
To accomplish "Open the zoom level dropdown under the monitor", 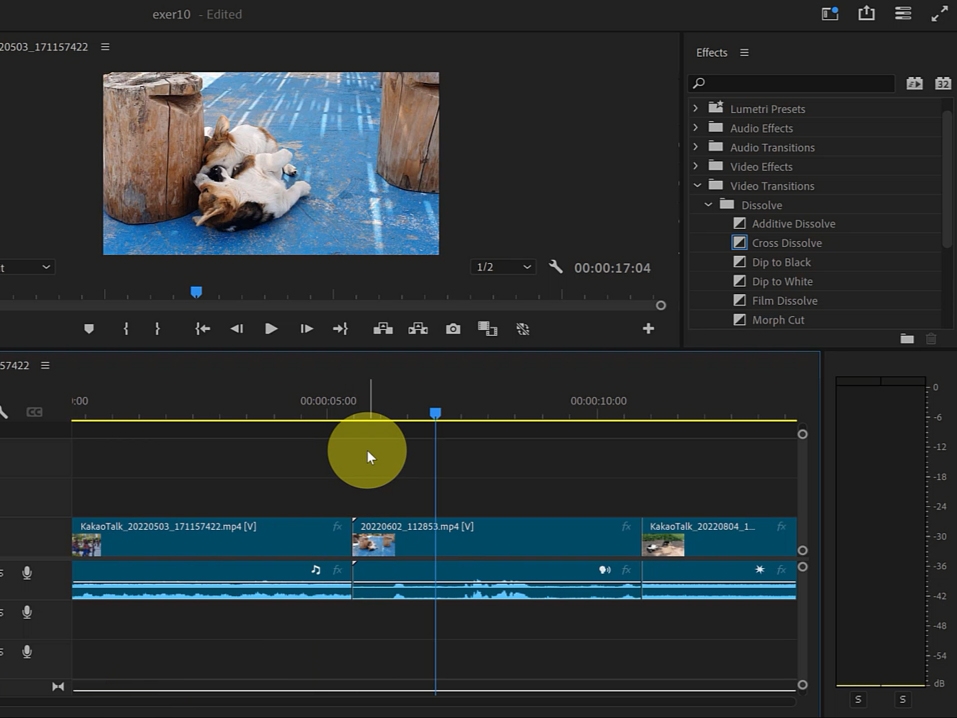I will [x=26, y=267].
